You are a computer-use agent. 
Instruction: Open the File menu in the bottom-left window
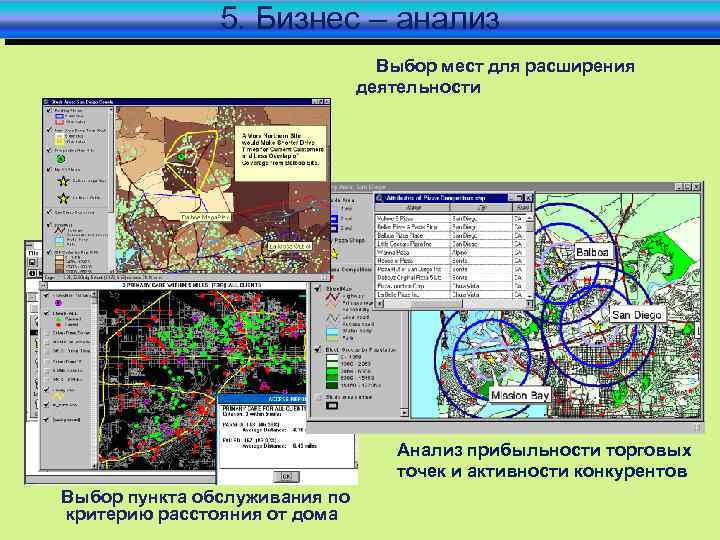(x=33, y=253)
